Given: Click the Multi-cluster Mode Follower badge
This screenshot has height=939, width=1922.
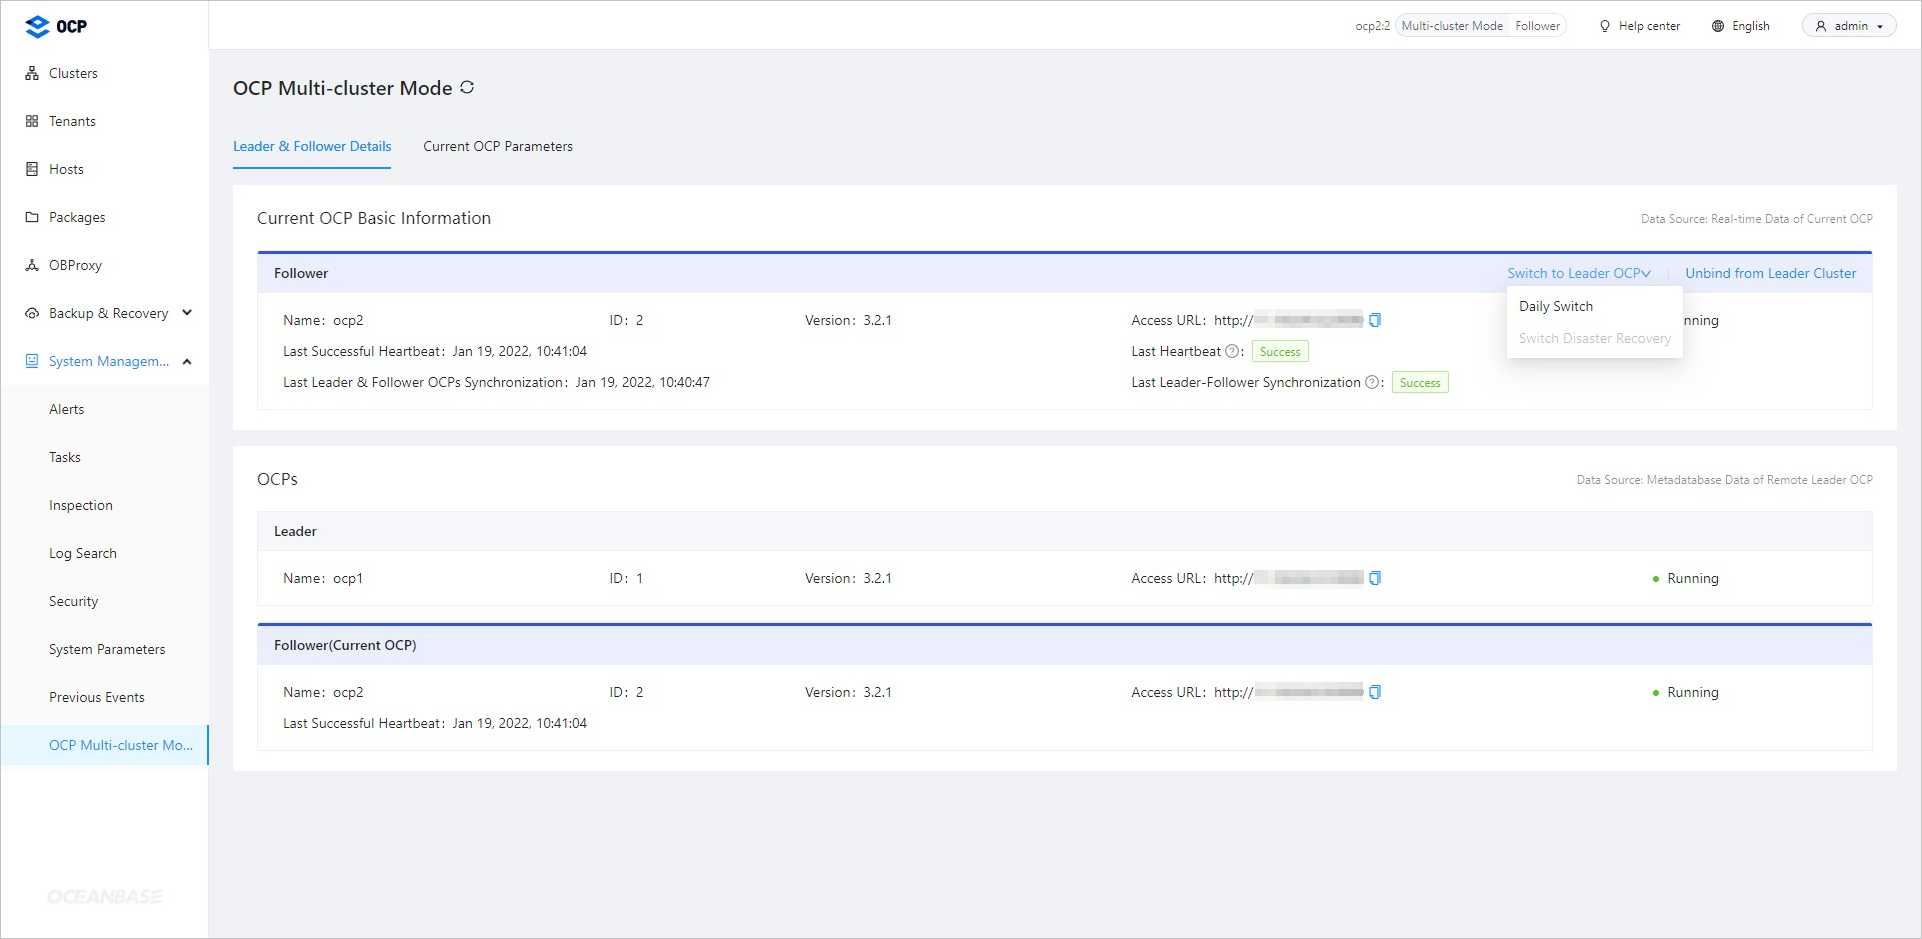Looking at the screenshot, I should 1480,26.
